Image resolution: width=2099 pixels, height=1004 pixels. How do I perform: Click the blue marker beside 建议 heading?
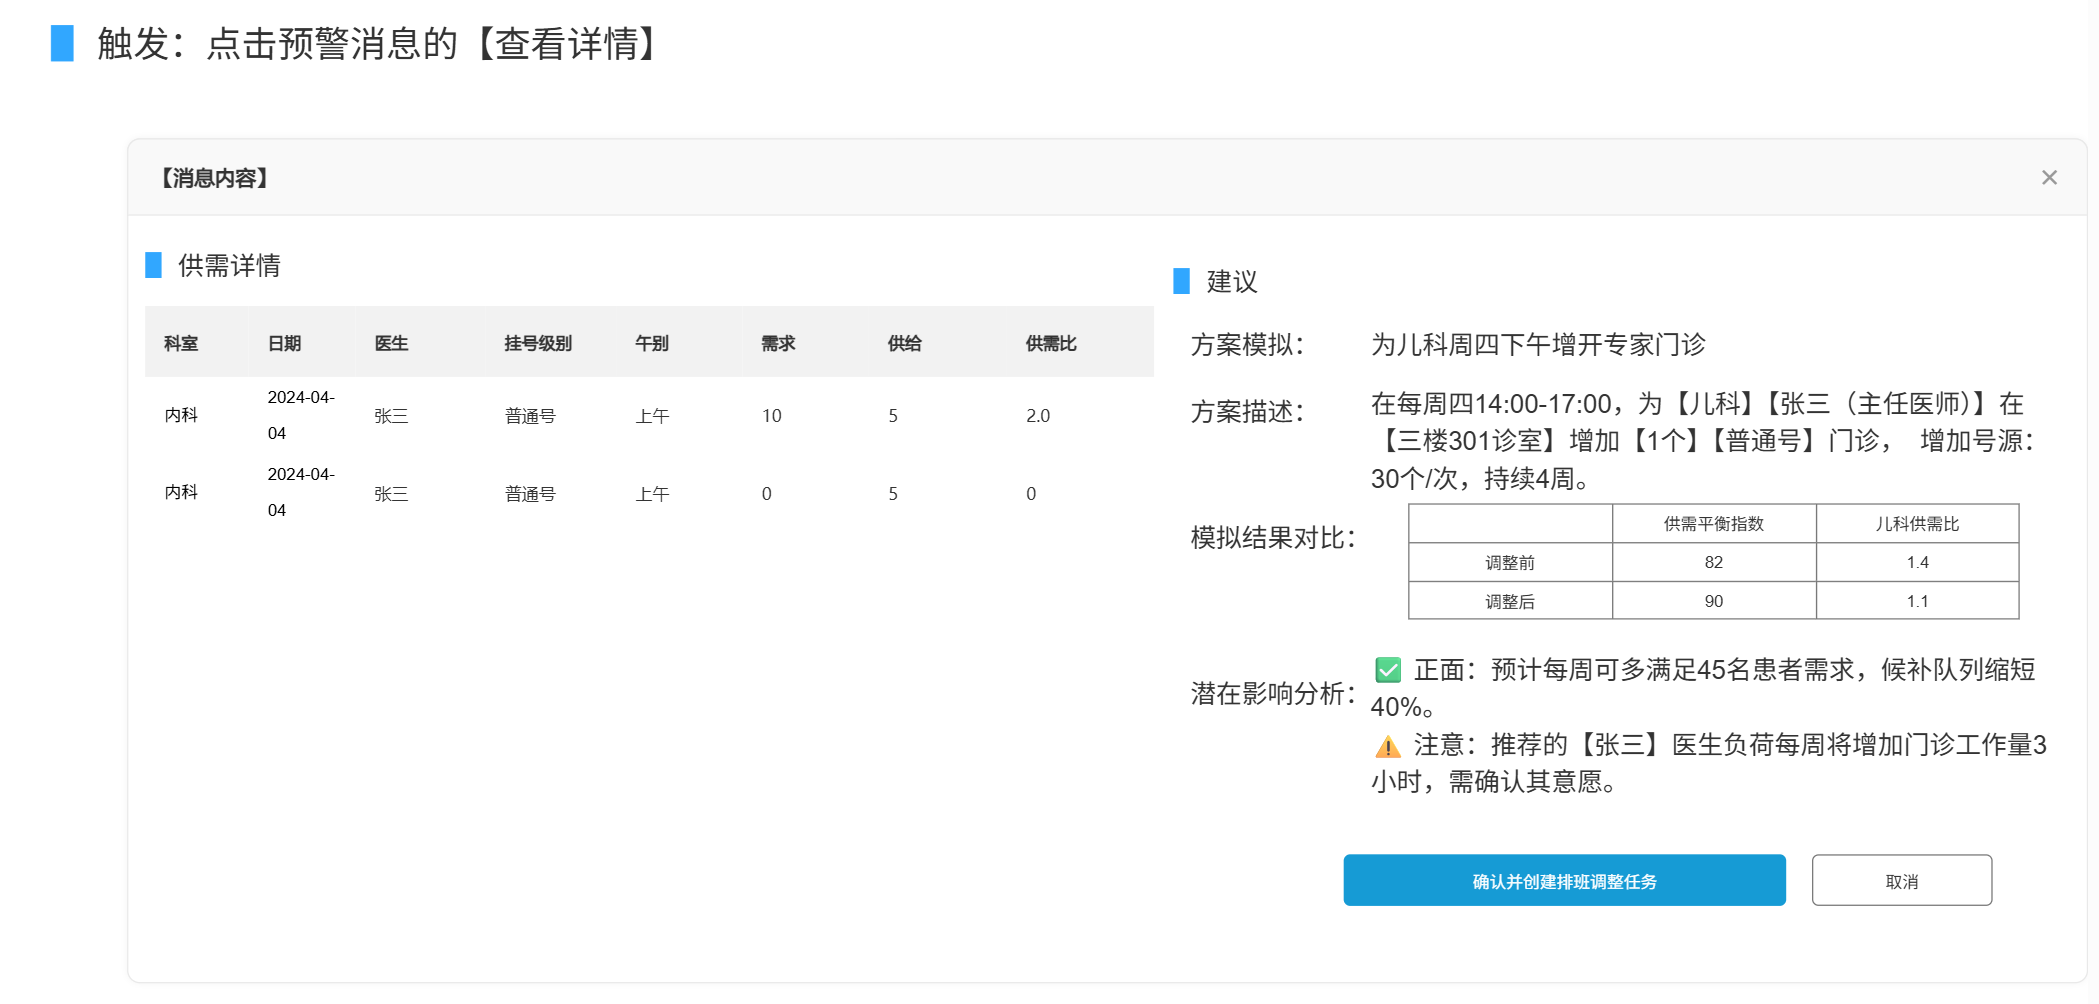tap(1181, 281)
